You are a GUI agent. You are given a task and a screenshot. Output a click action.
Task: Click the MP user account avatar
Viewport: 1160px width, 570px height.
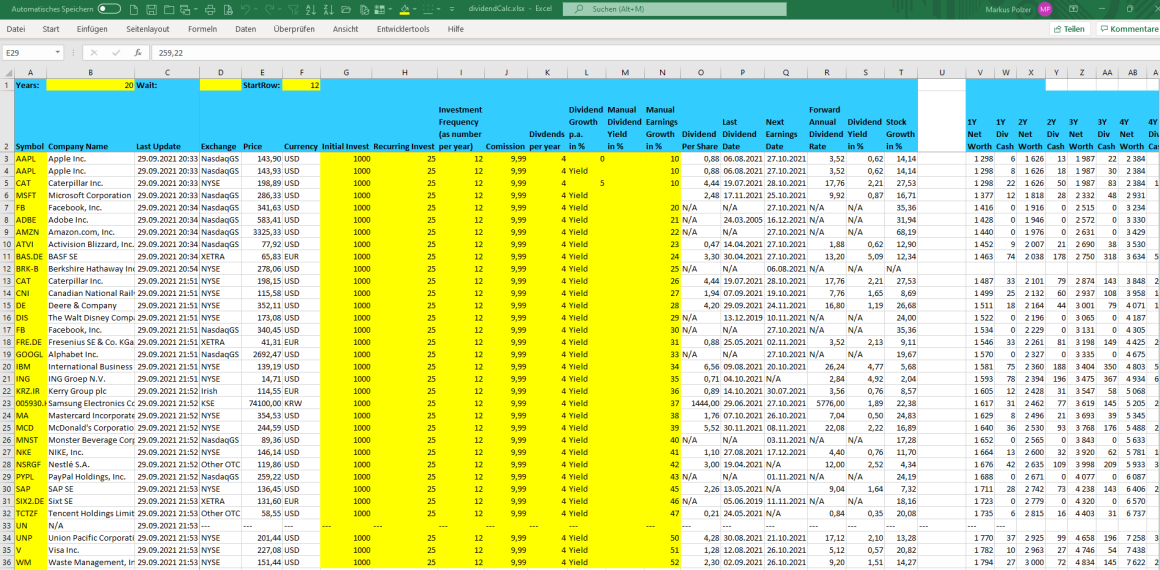[x=1045, y=9]
